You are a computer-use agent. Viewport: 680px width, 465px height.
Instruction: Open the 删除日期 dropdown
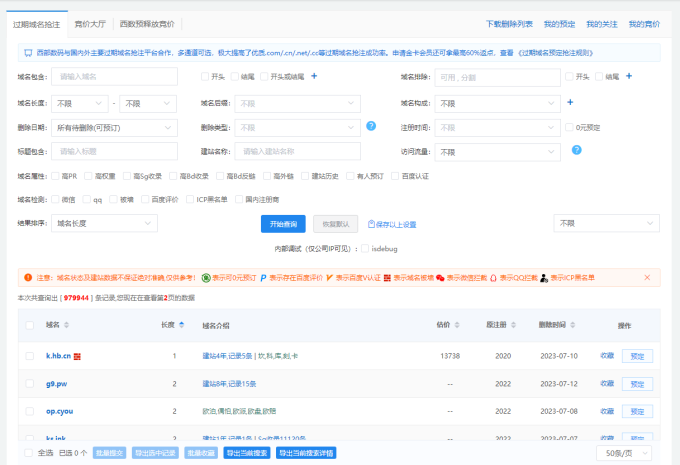click(114, 128)
